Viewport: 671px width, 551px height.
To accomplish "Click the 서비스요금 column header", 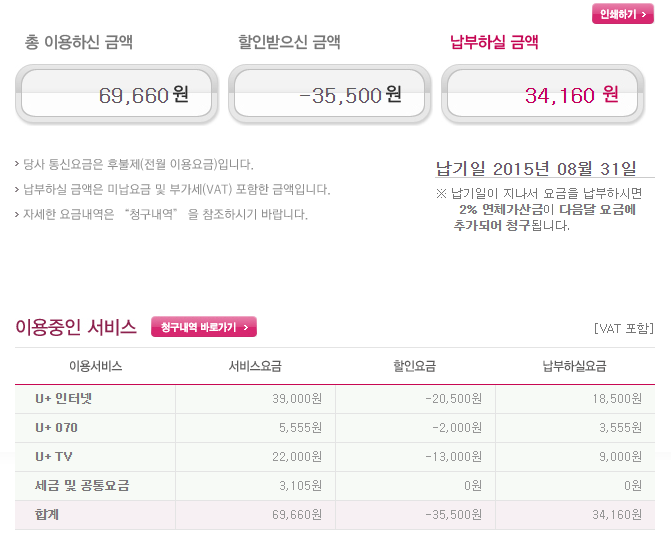I will point(255,366).
